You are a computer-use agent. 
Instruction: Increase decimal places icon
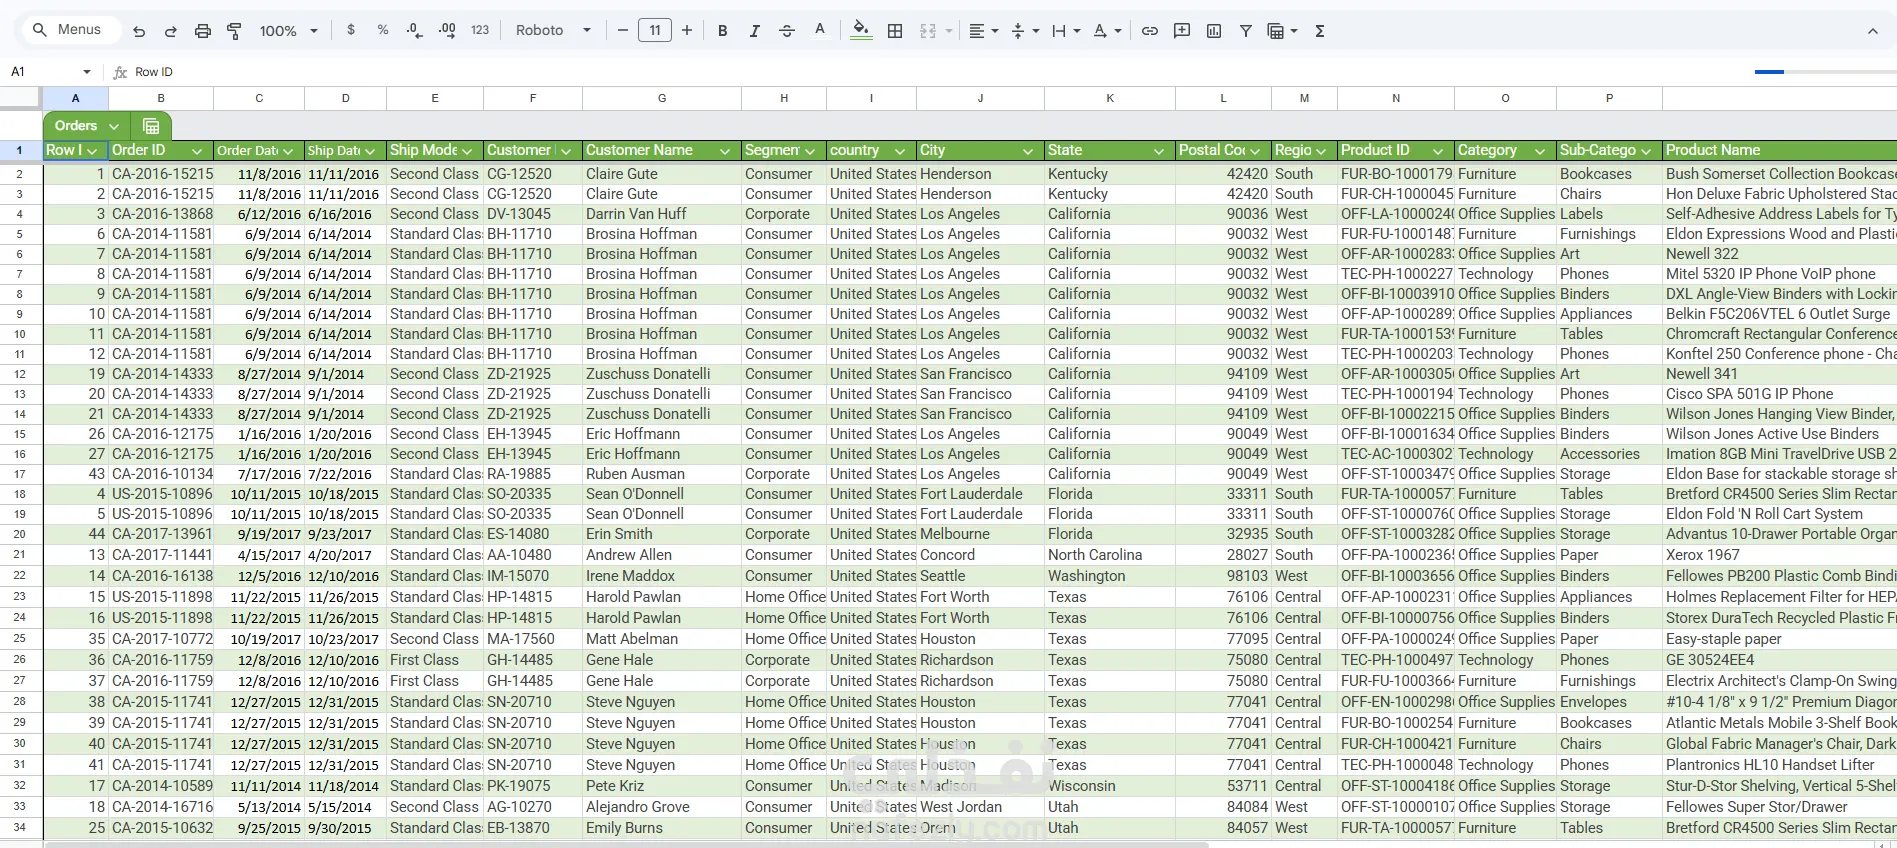click(447, 30)
